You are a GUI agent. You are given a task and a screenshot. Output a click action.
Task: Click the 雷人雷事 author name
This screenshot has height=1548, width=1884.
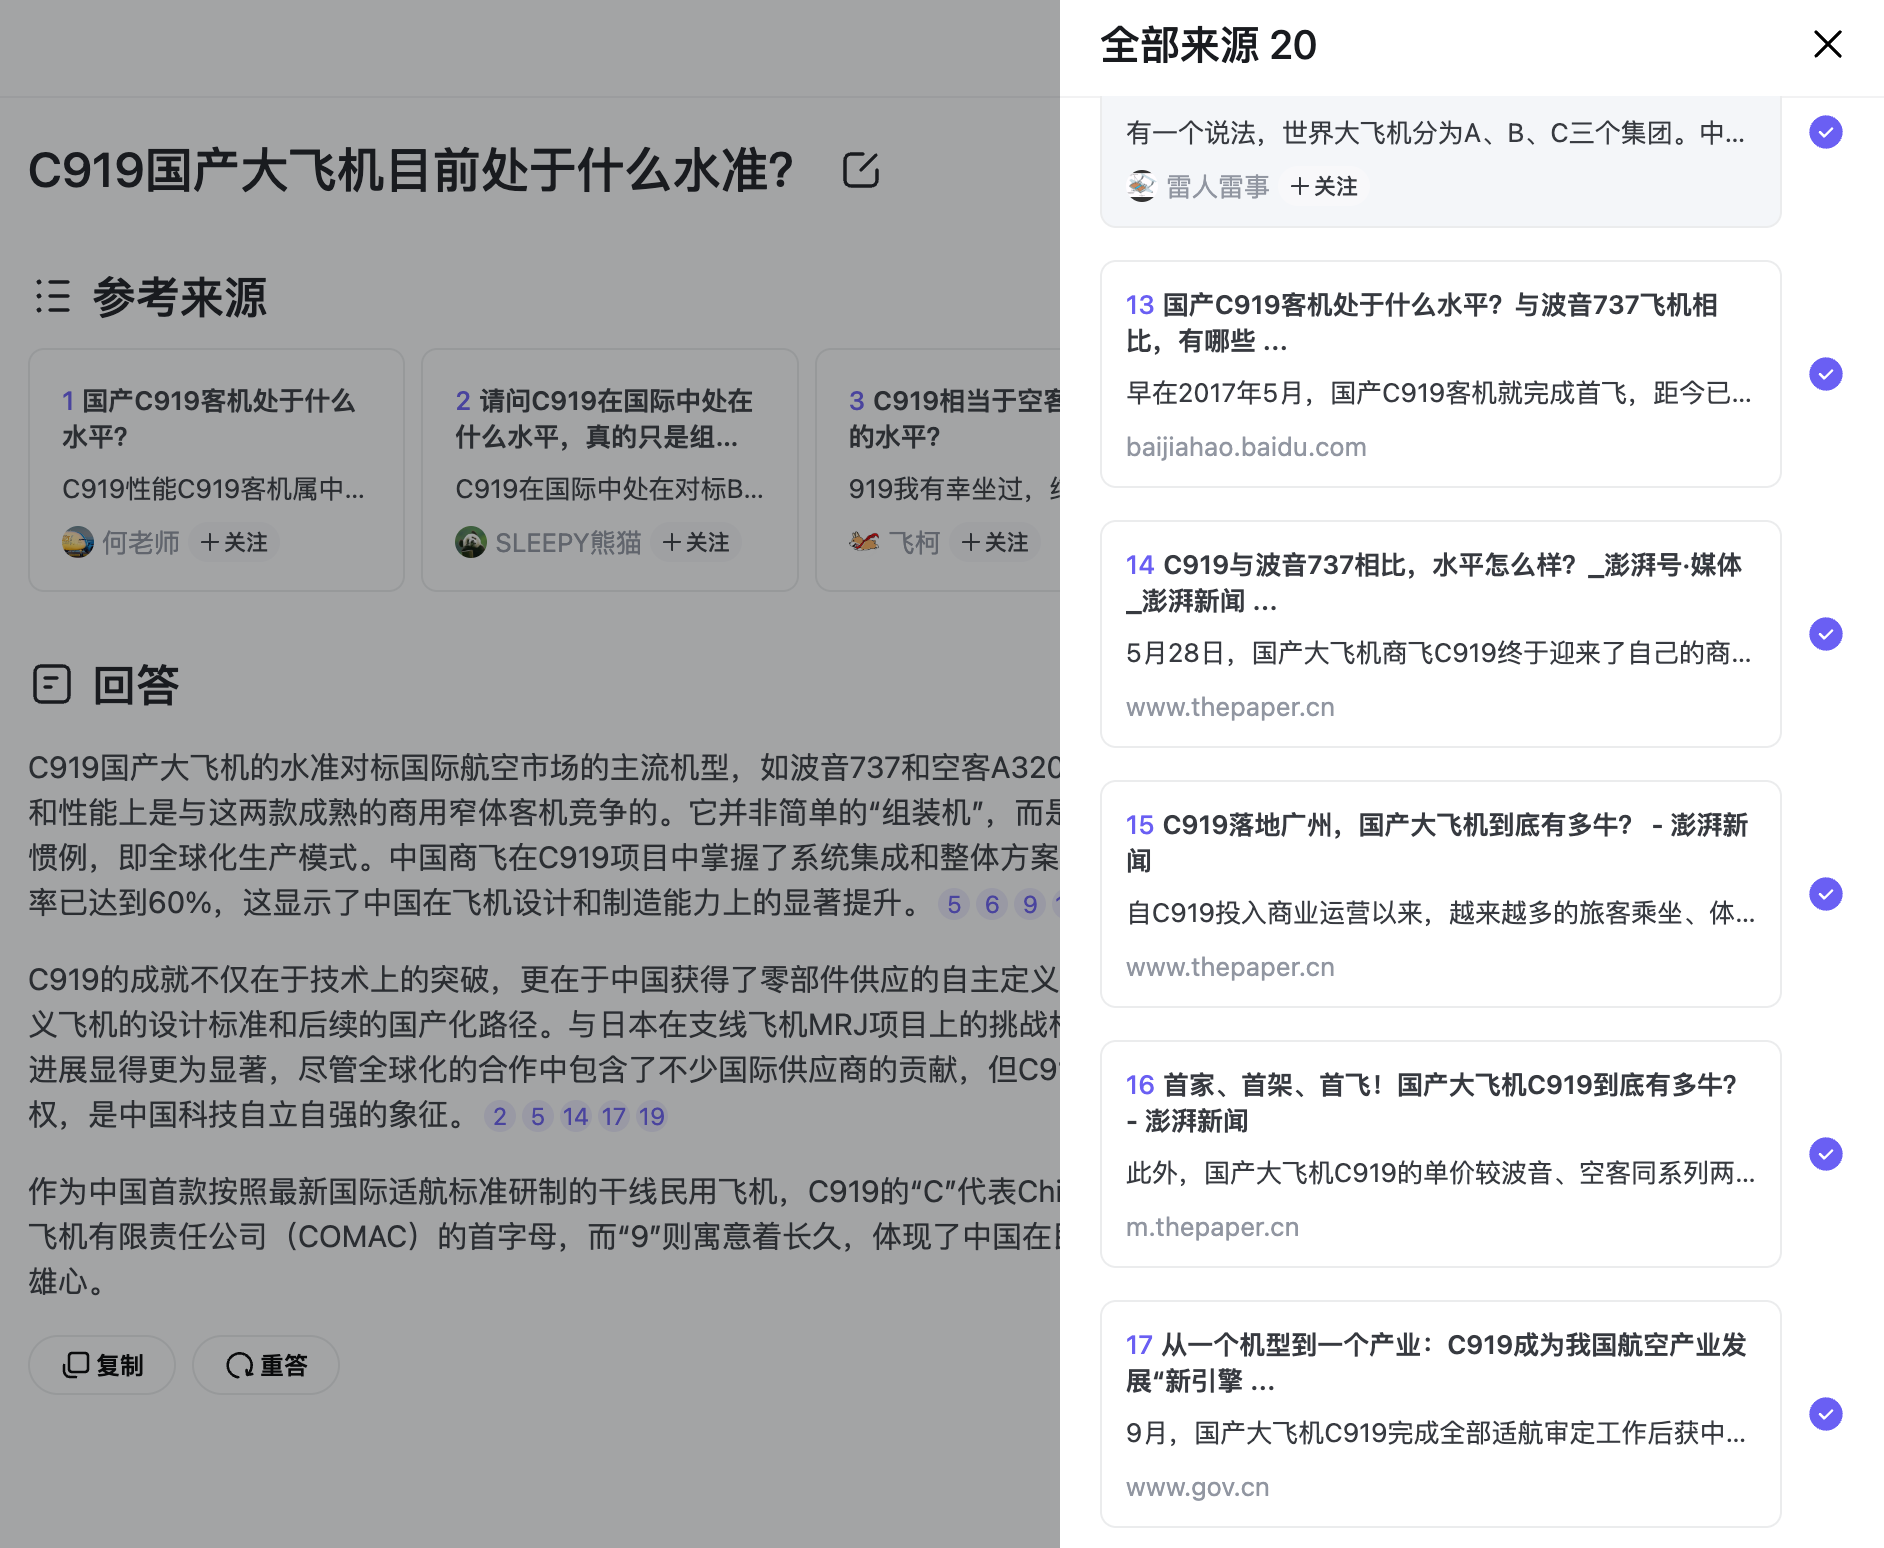tap(1217, 186)
